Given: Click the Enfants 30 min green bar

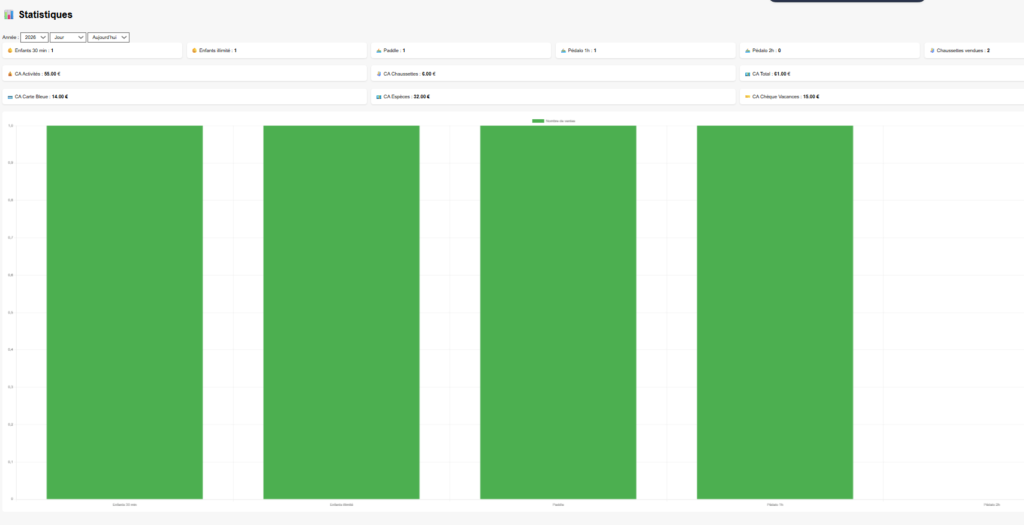Looking at the screenshot, I should tap(124, 312).
